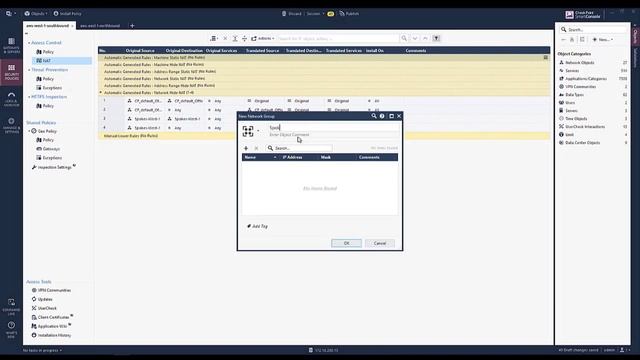640x360 pixels.
Task: Click Add Tag in the dialog
Action: click(x=258, y=226)
